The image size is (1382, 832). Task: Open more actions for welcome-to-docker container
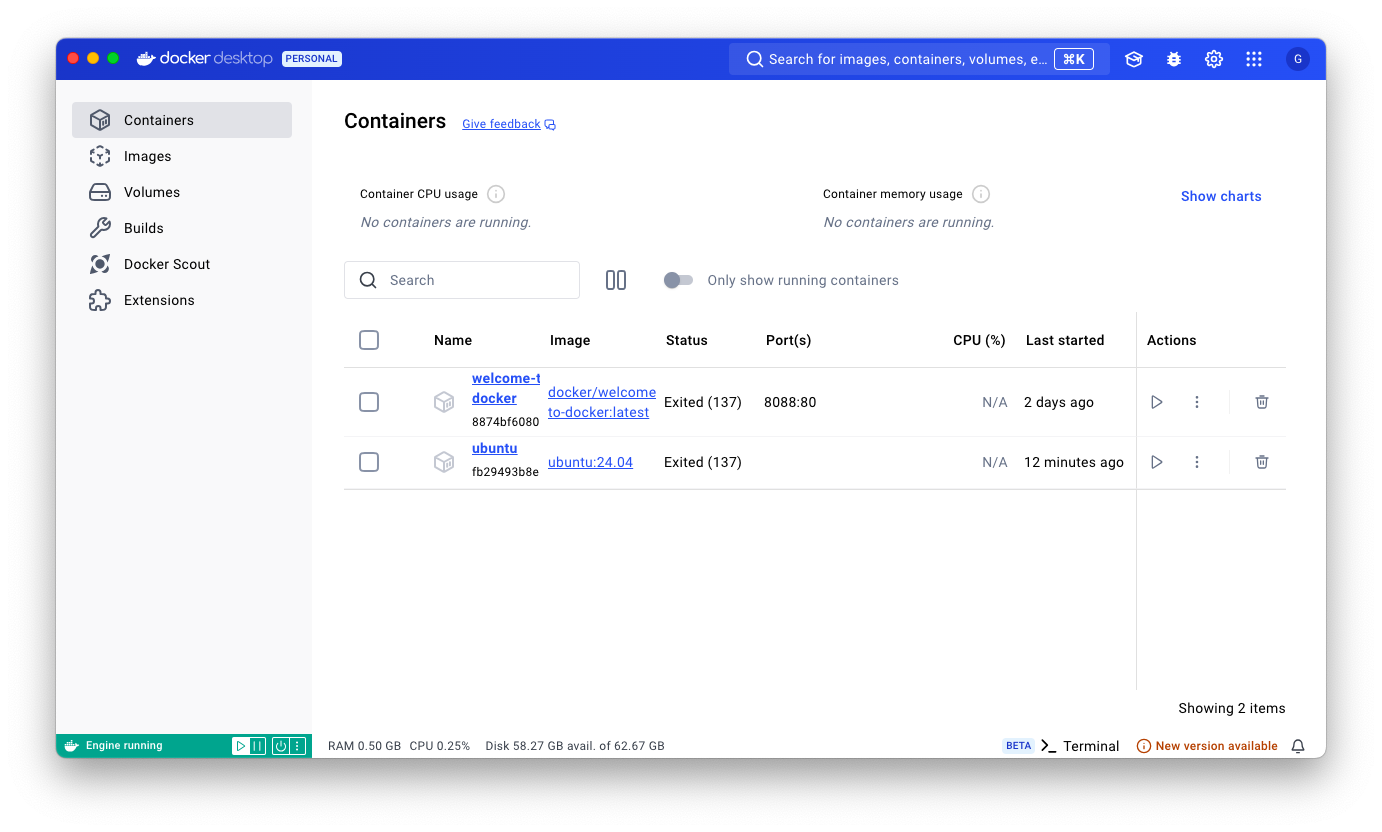[x=1197, y=402]
